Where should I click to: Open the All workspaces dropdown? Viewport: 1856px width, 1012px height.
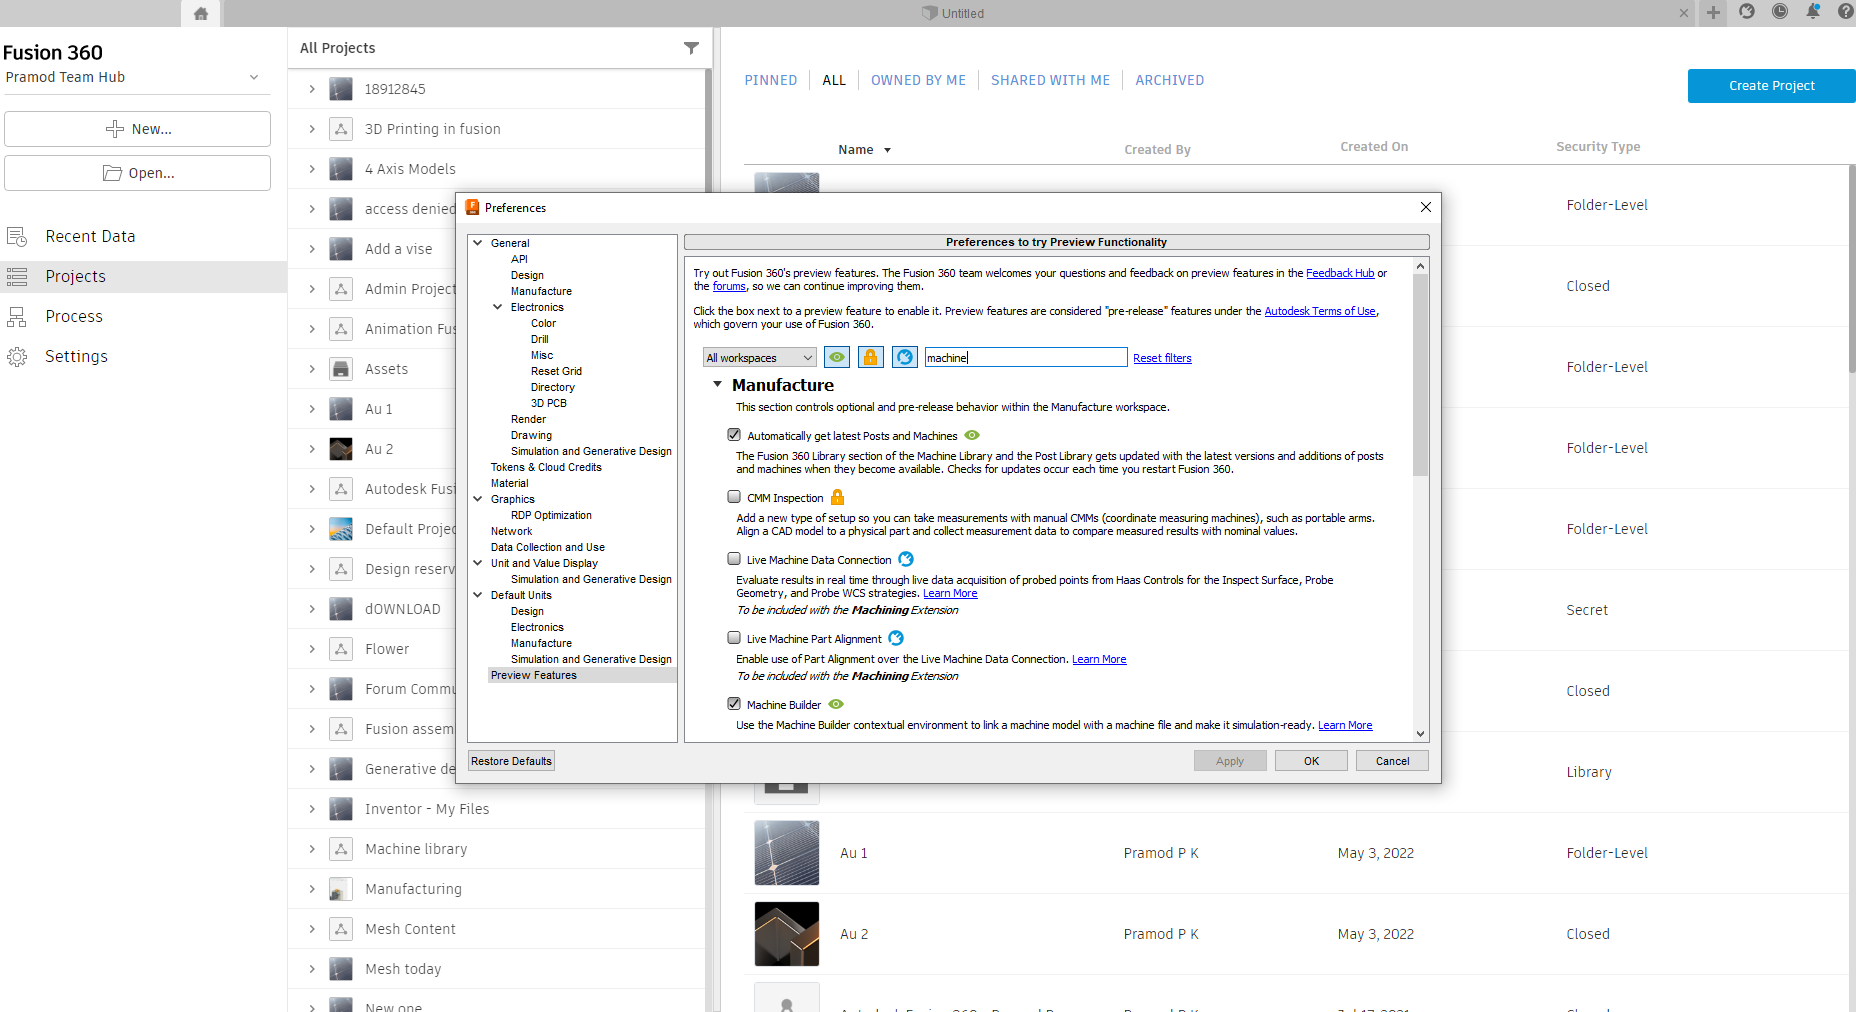[760, 357]
